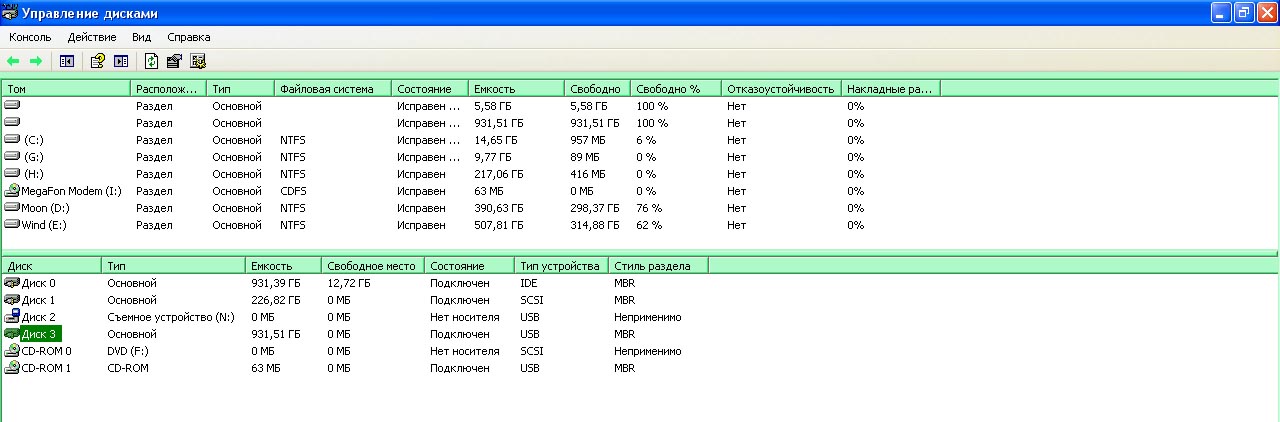Click the toolbar settings icon with yellow gear
Image resolution: width=1280 pixels, height=422 pixels.
[x=198, y=61]
